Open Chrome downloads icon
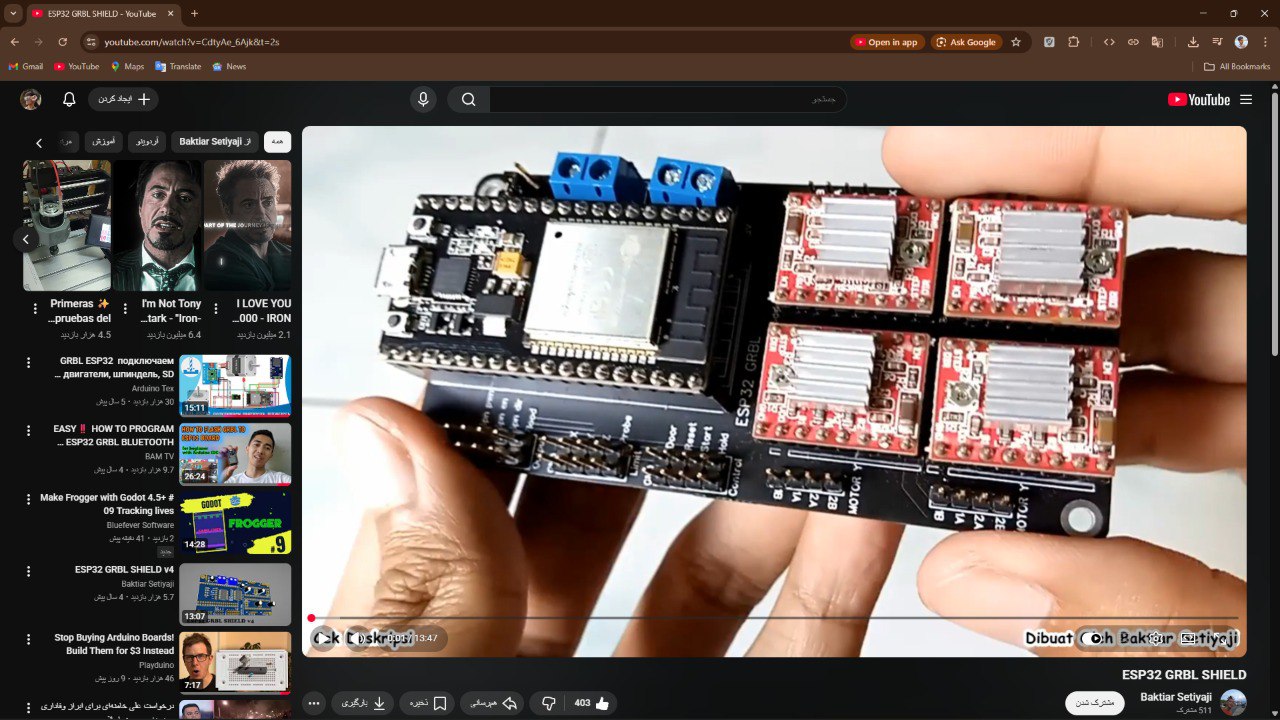1280x720 pixels. pos(1193,42)
